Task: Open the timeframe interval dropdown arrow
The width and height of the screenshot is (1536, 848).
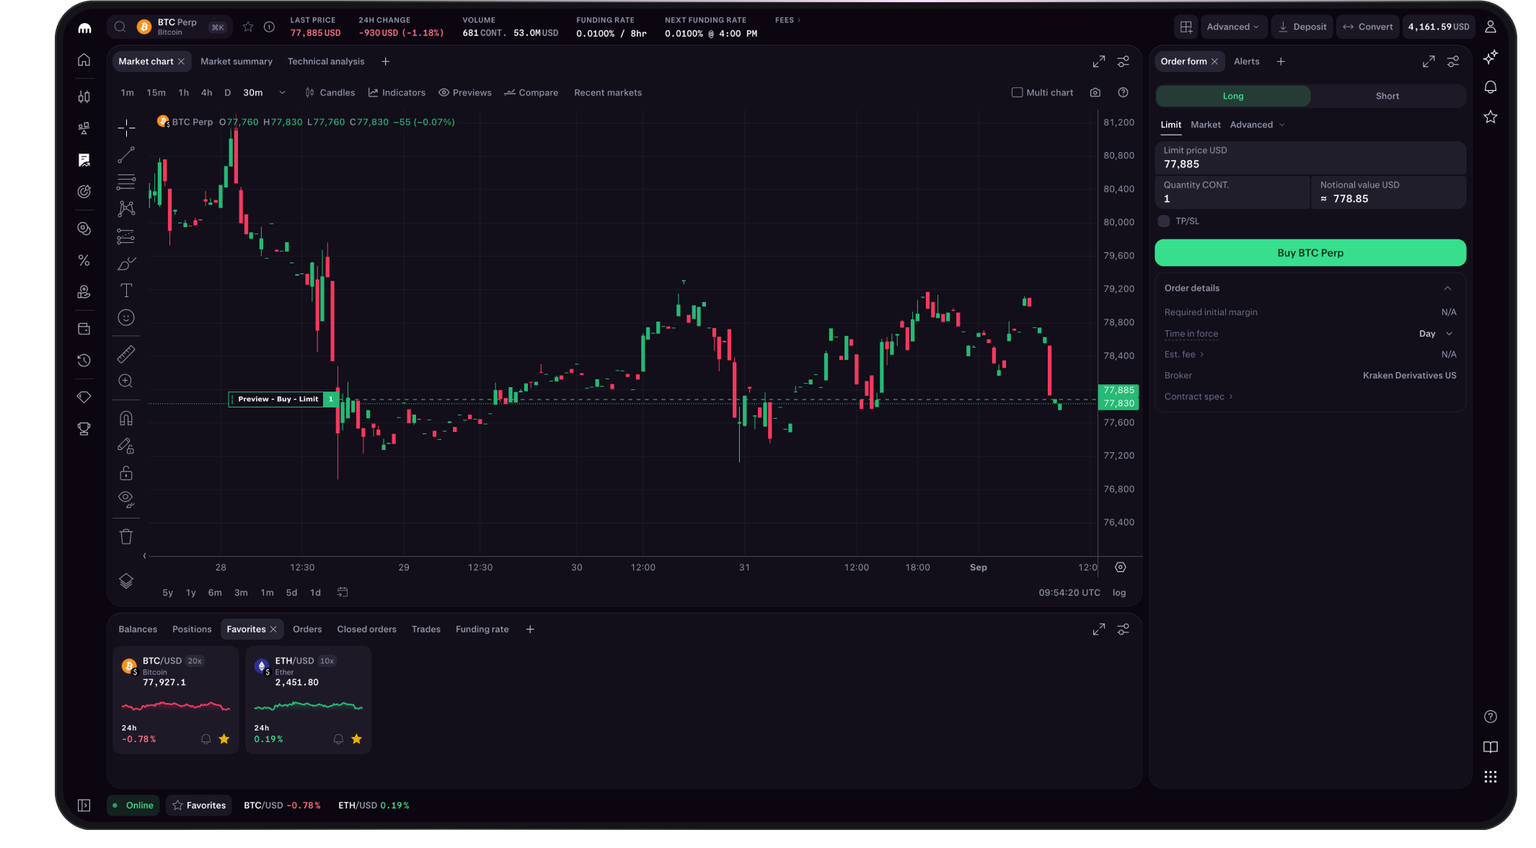Action: 282,93
